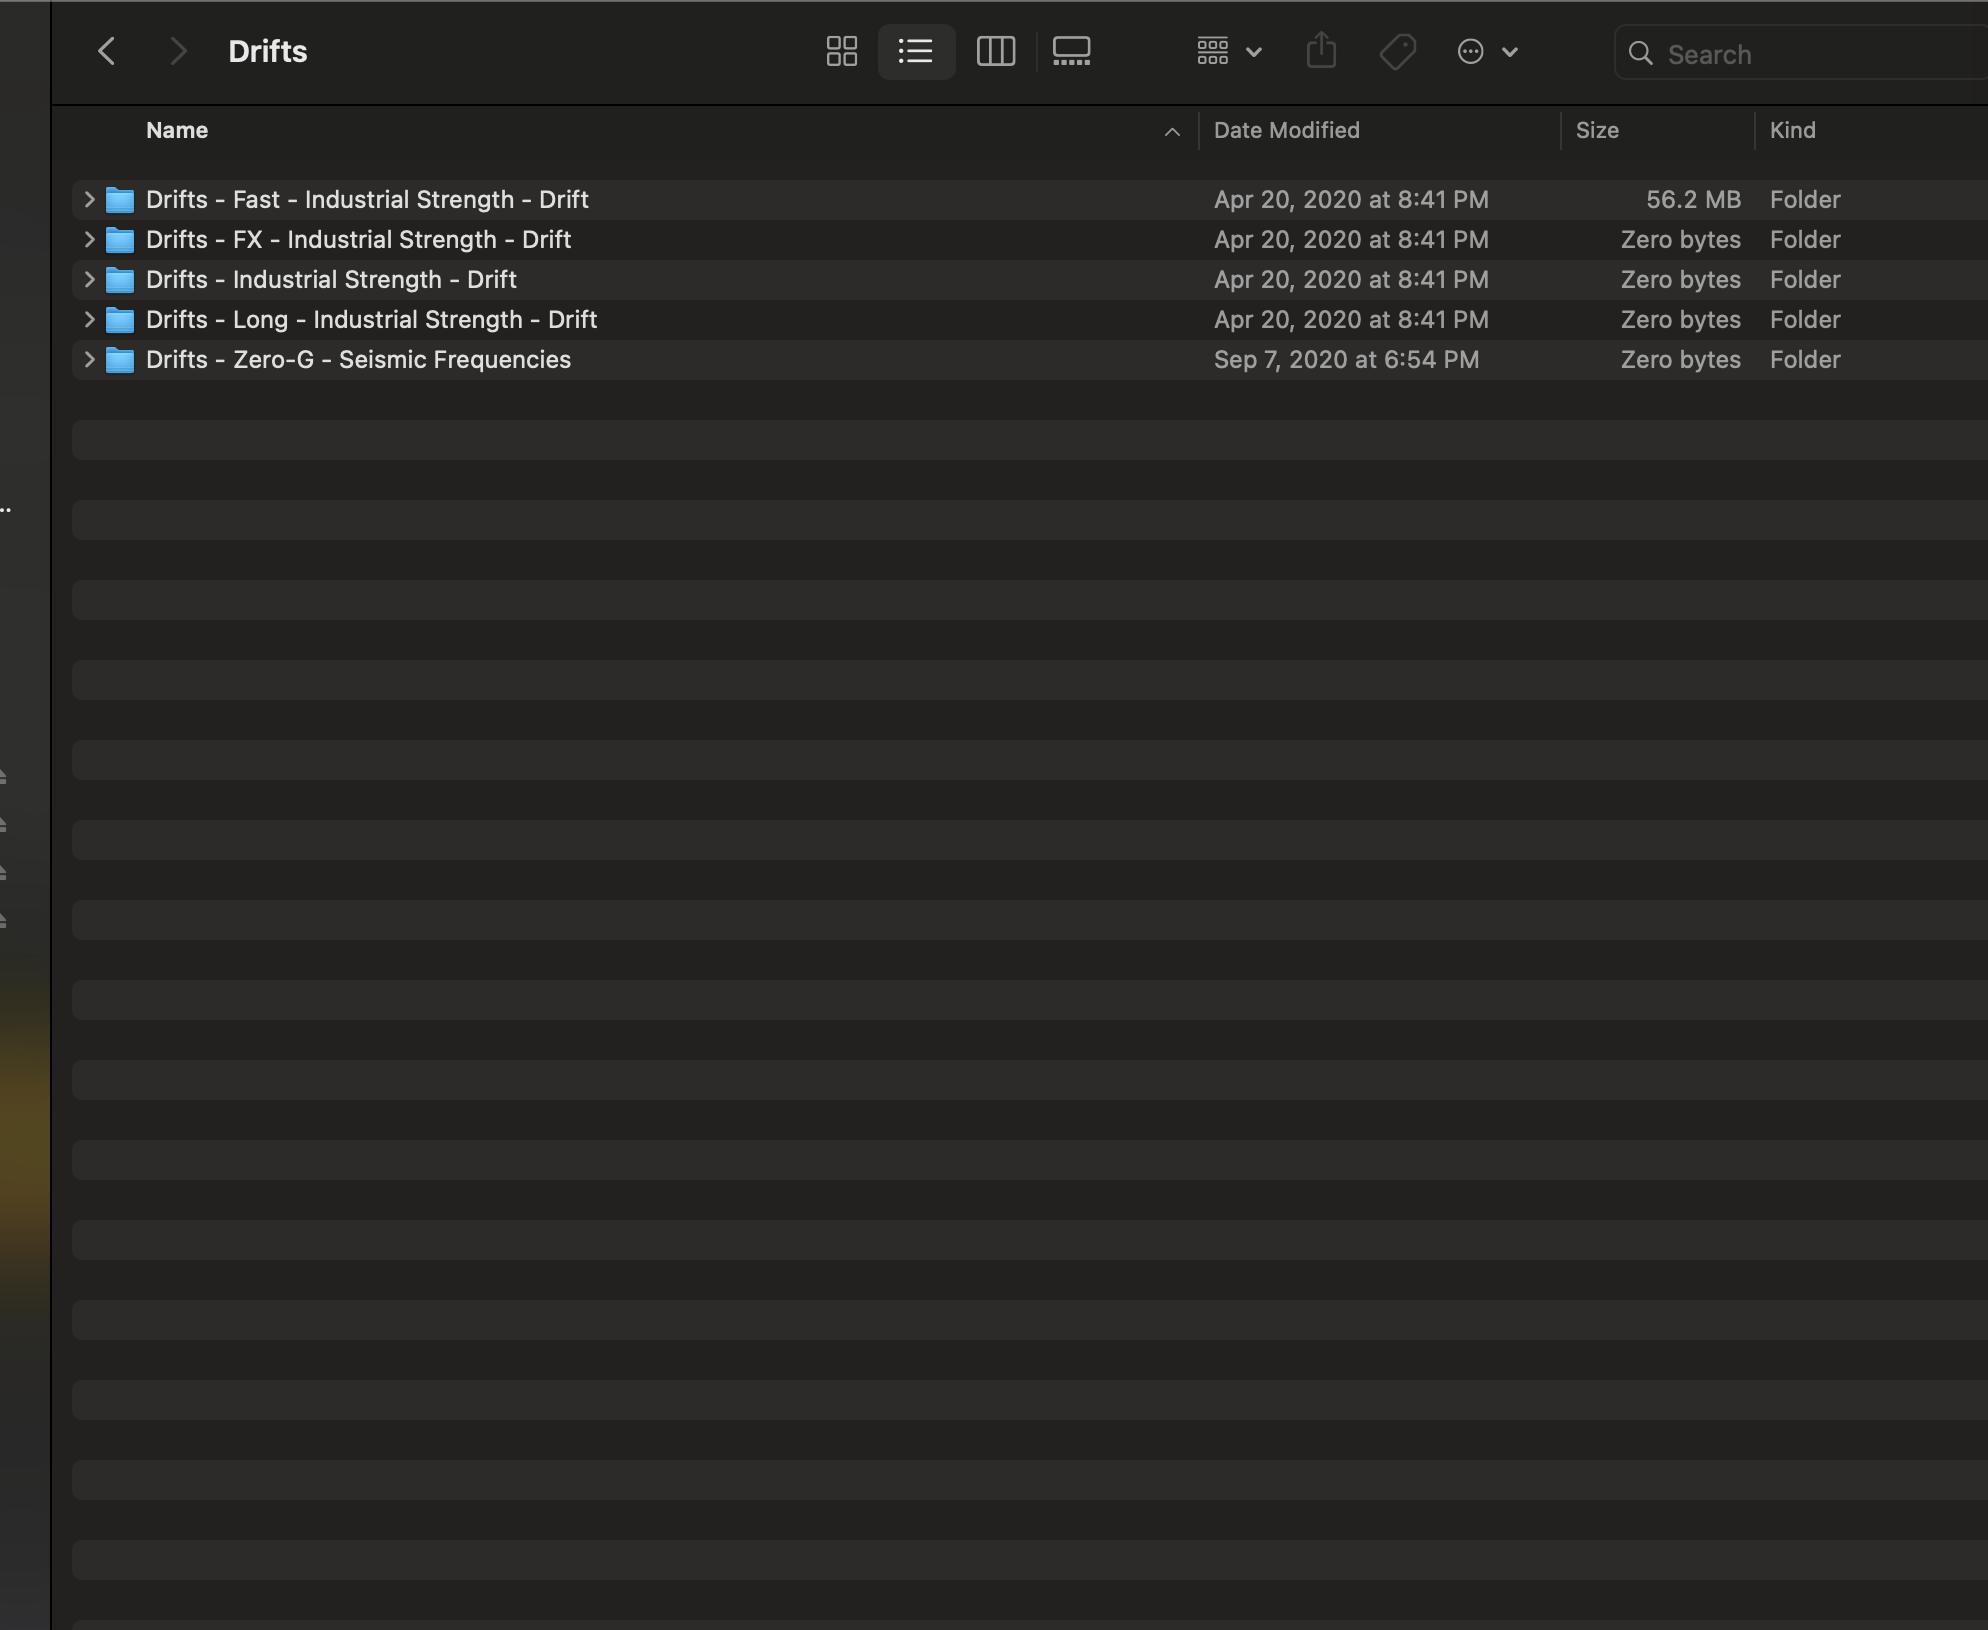Select 'Drifts - Zero-G - Seismic Frequencies' name
This screenshot has height=1630, width=1988.
(358, 359)
